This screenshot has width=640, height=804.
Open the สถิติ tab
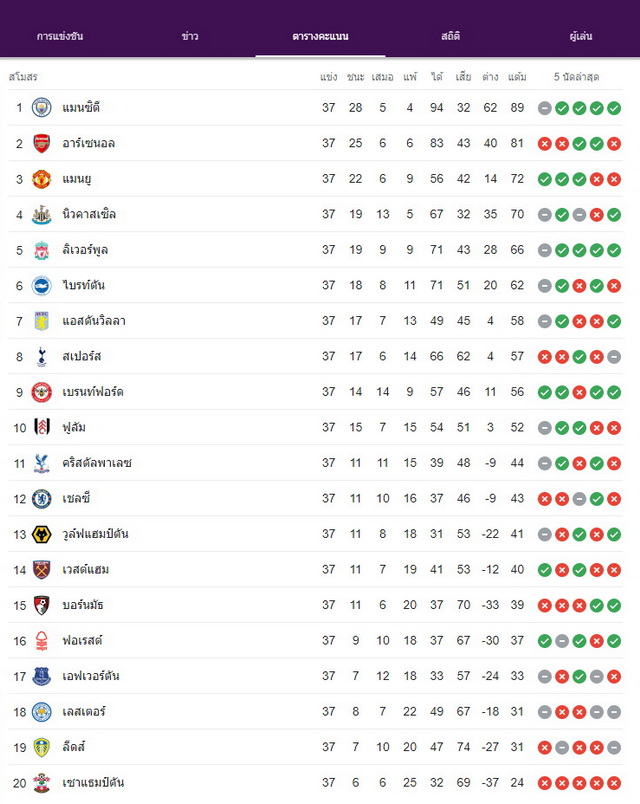[450, 36]
